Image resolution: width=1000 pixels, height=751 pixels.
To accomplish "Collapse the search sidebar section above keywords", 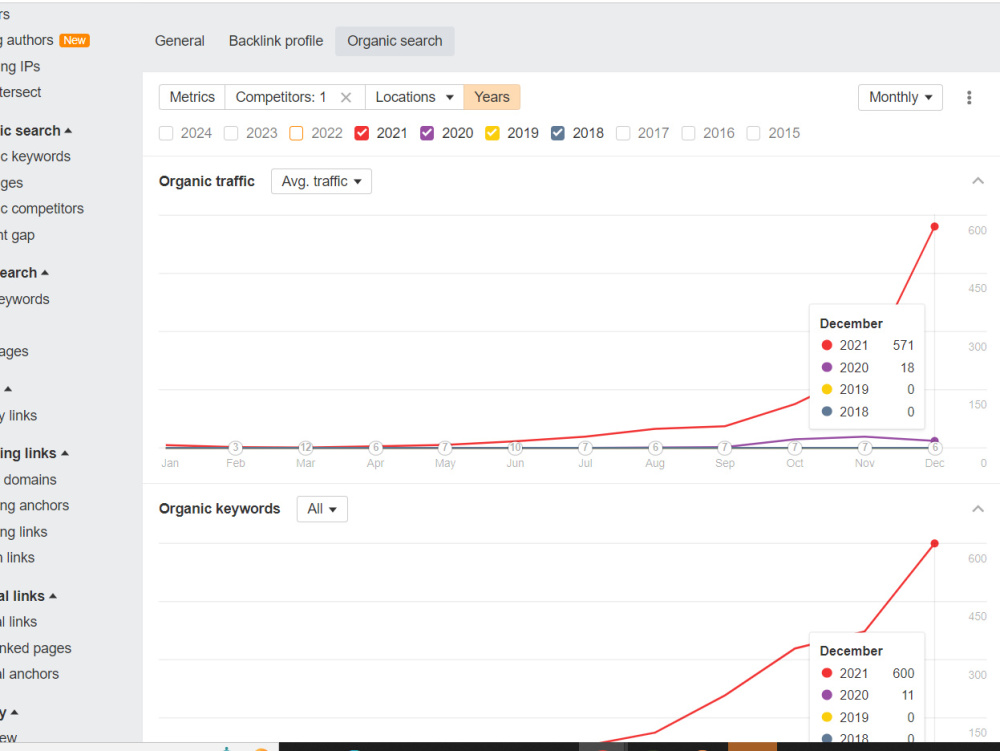I will [36, 131].
